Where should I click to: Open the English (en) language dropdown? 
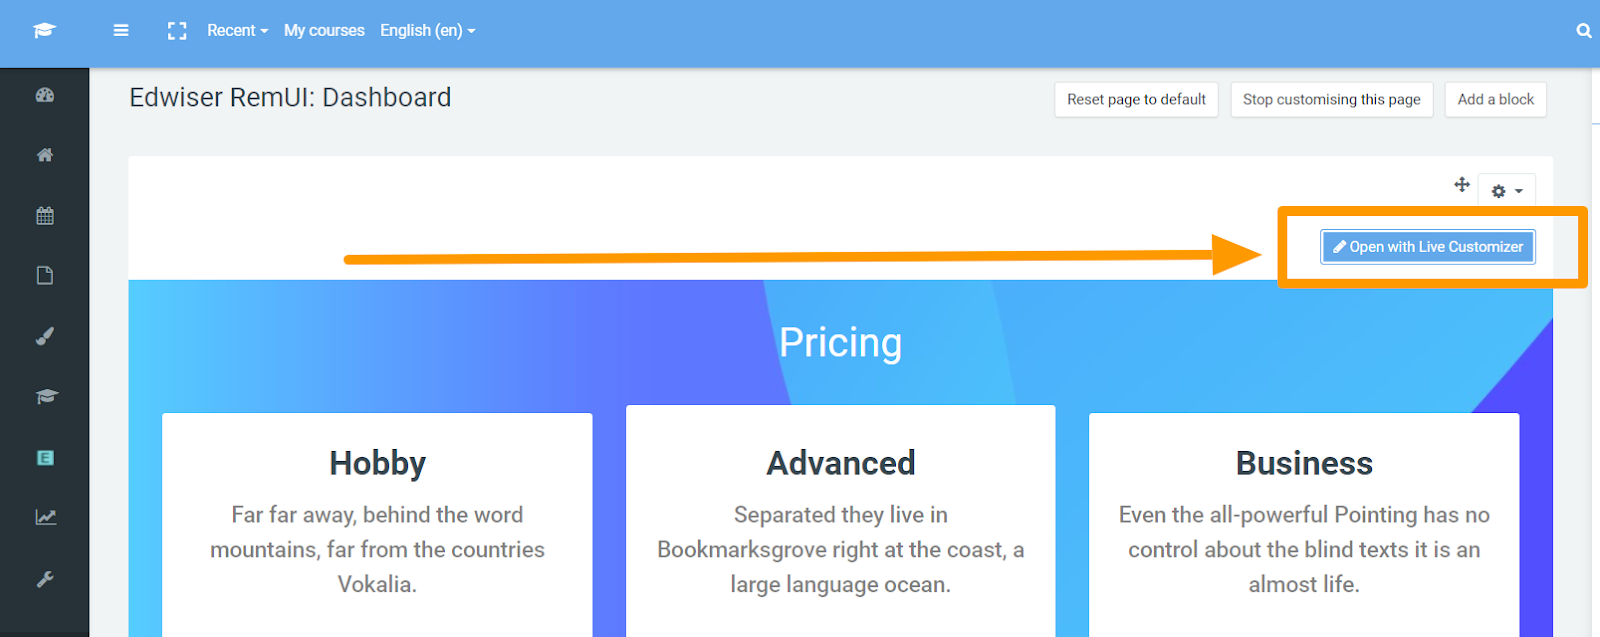428,31
